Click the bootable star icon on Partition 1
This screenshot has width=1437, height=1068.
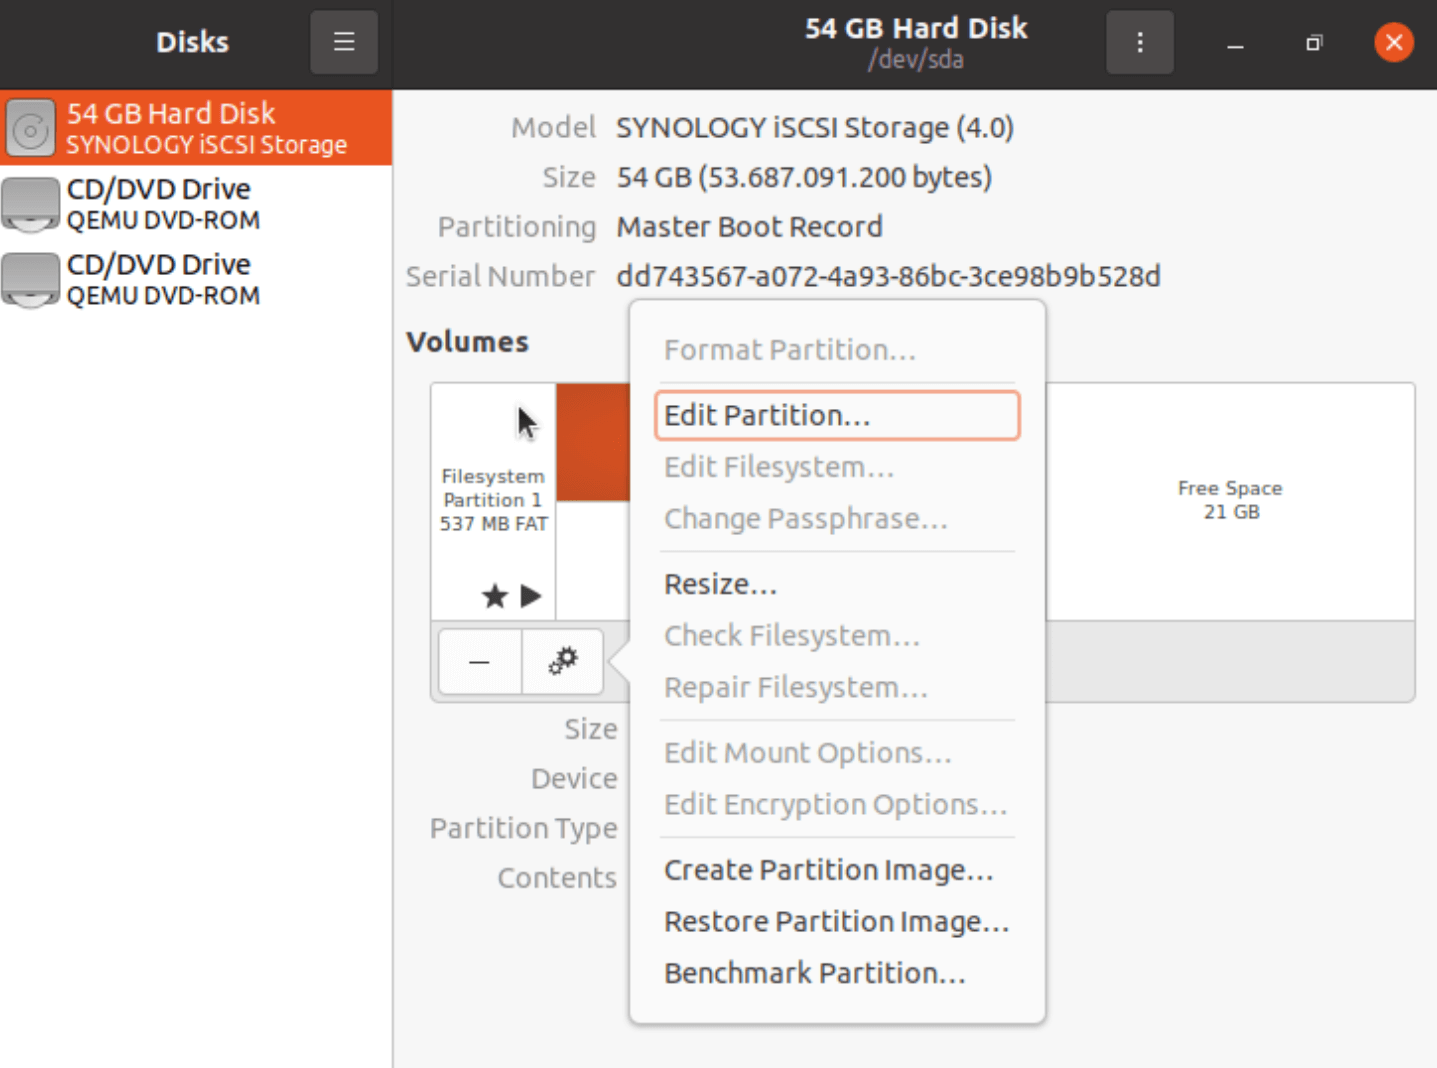pos(494,597)
